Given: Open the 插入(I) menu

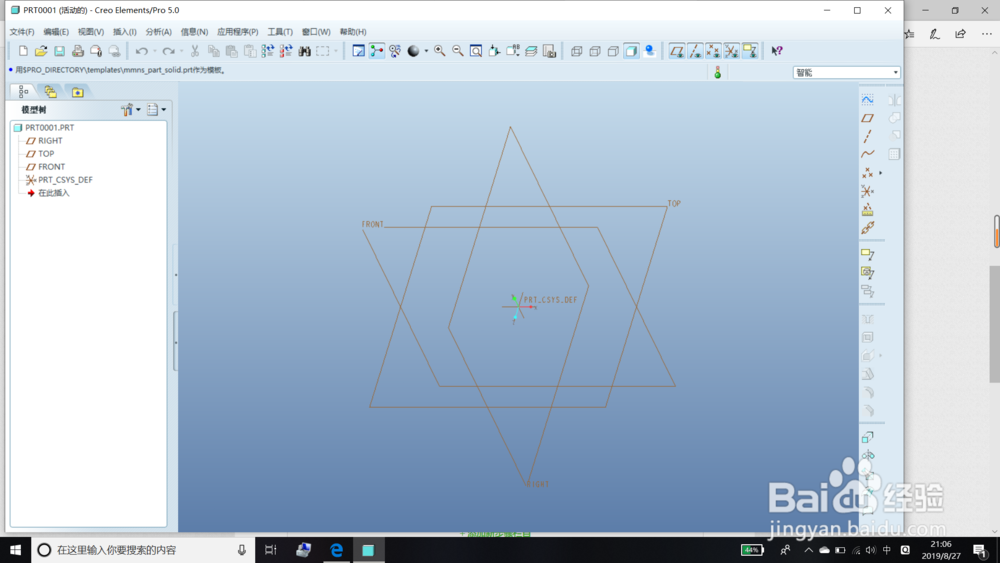Looking at the screenshot, I should coord(124,32).
